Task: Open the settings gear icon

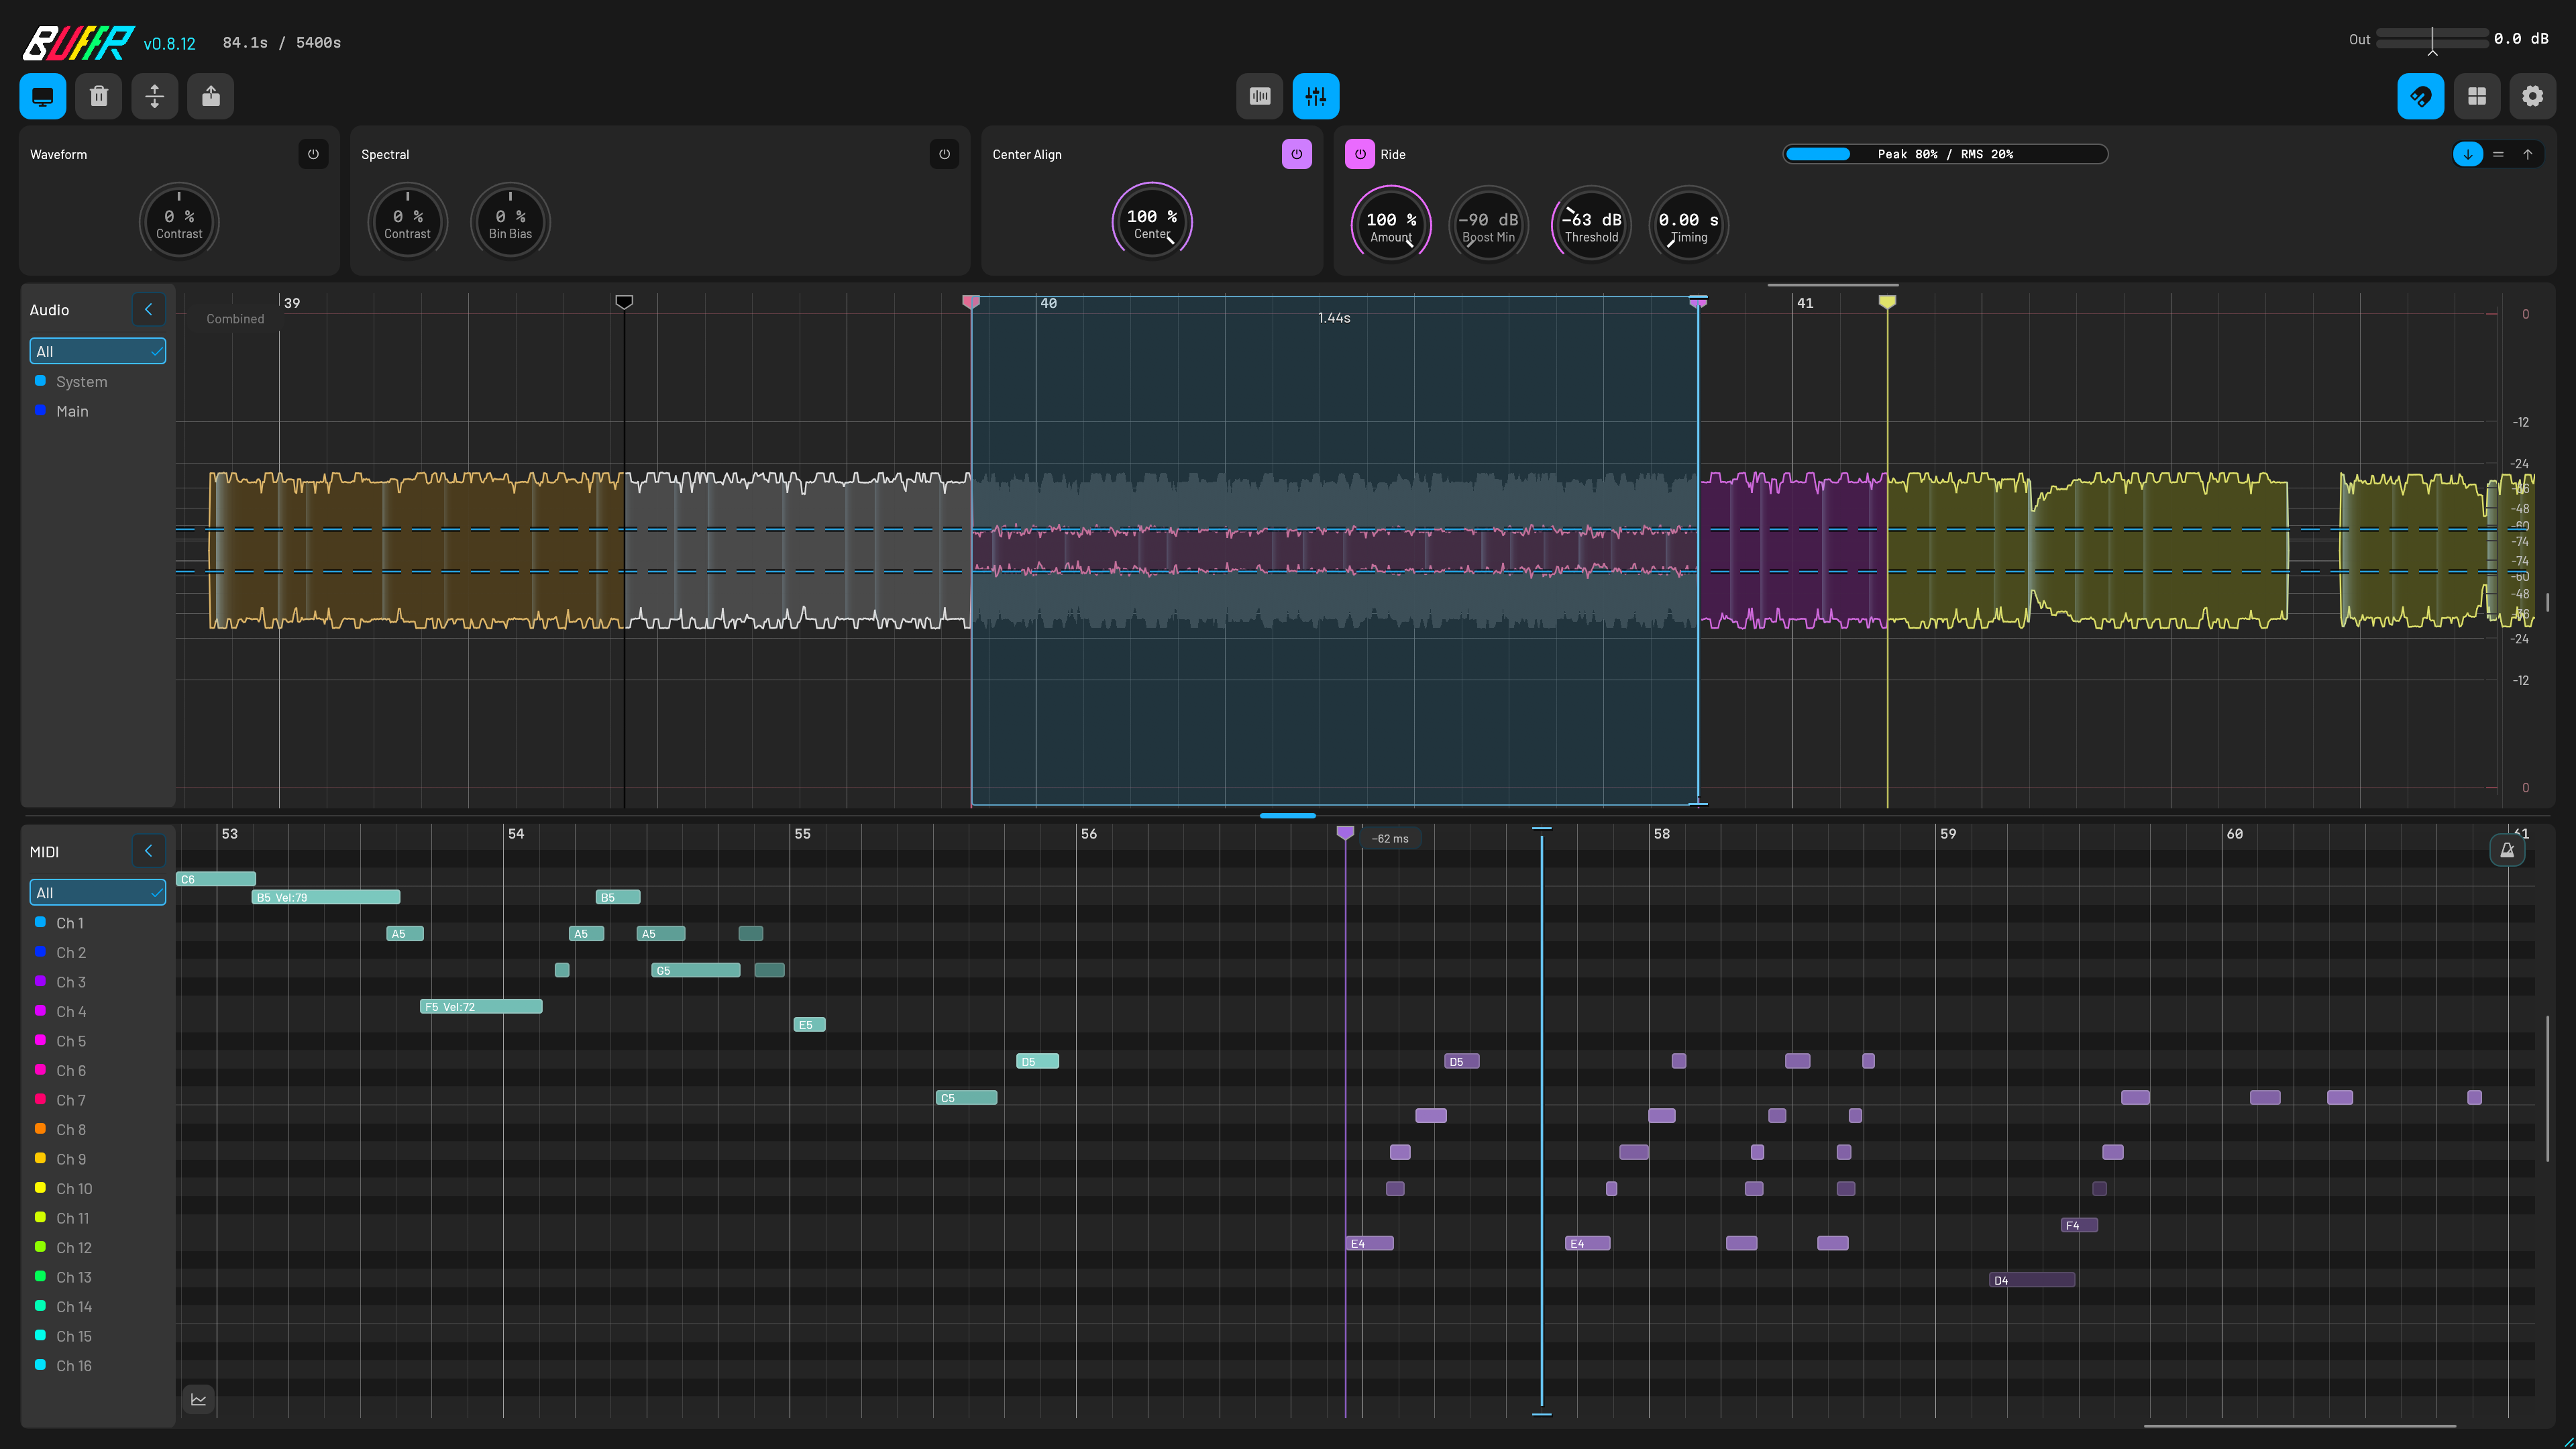Action: [x=2532, y=96]
